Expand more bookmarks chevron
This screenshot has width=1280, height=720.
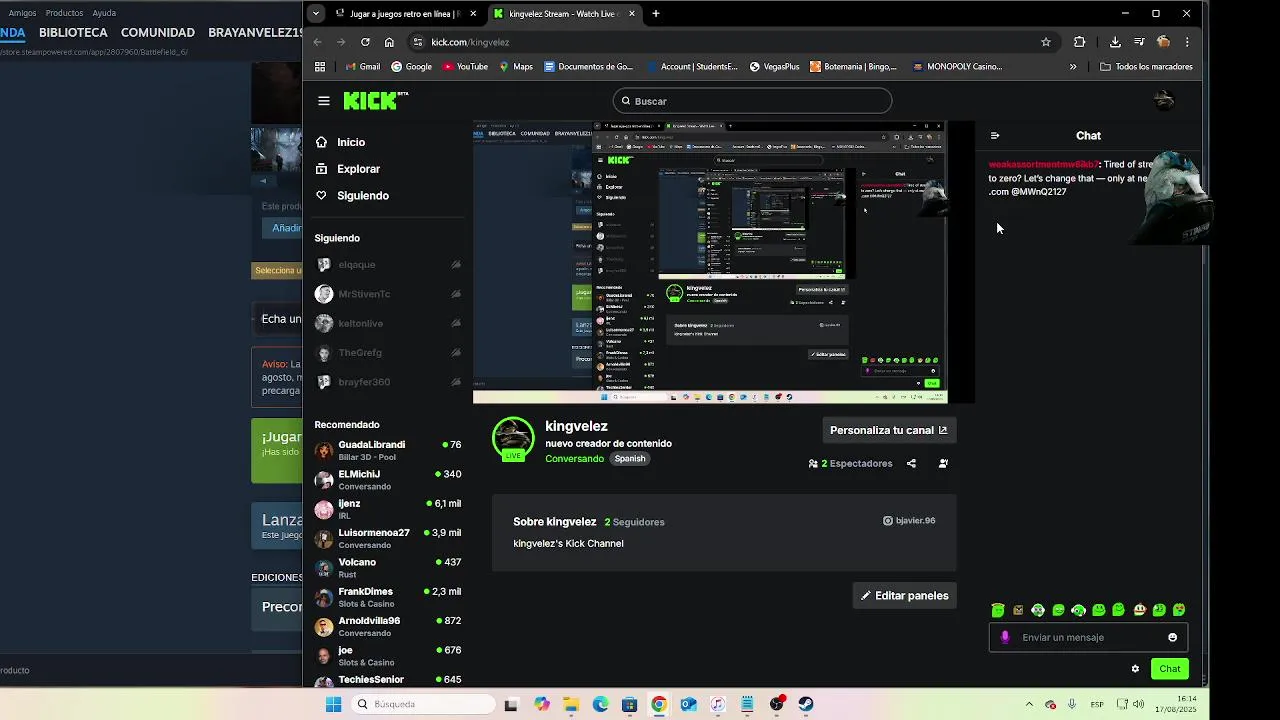point(1073,67)
